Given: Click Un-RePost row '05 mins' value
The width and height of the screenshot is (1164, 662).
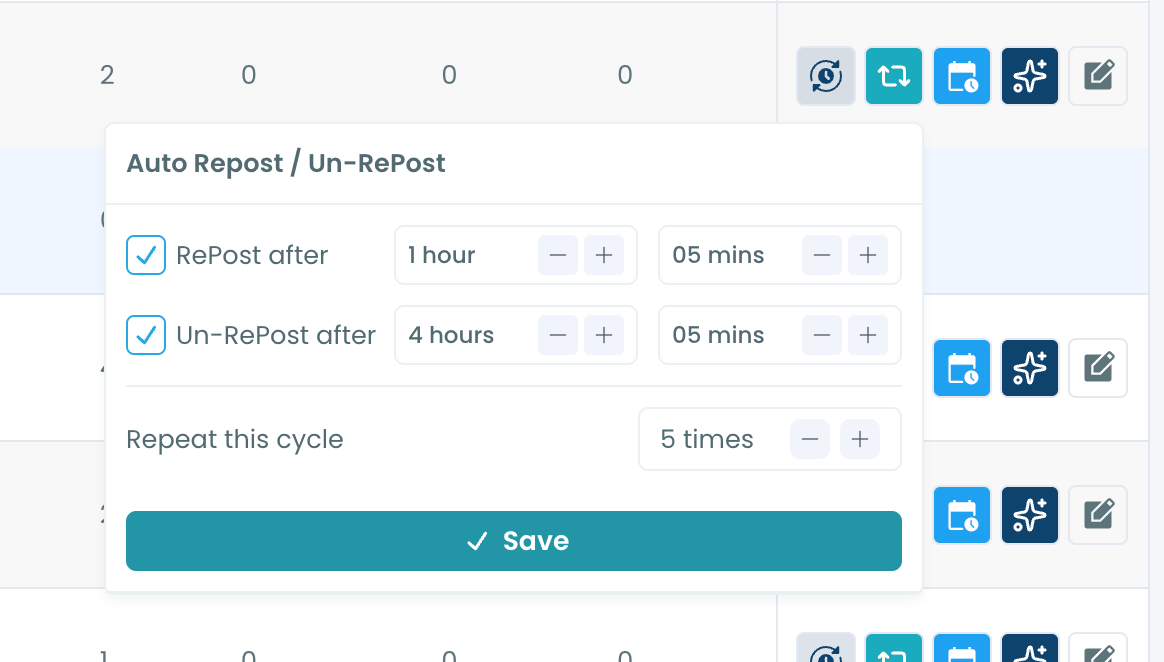Looking at the screenshot, I should pyautogui.click(x=718, y=335).
